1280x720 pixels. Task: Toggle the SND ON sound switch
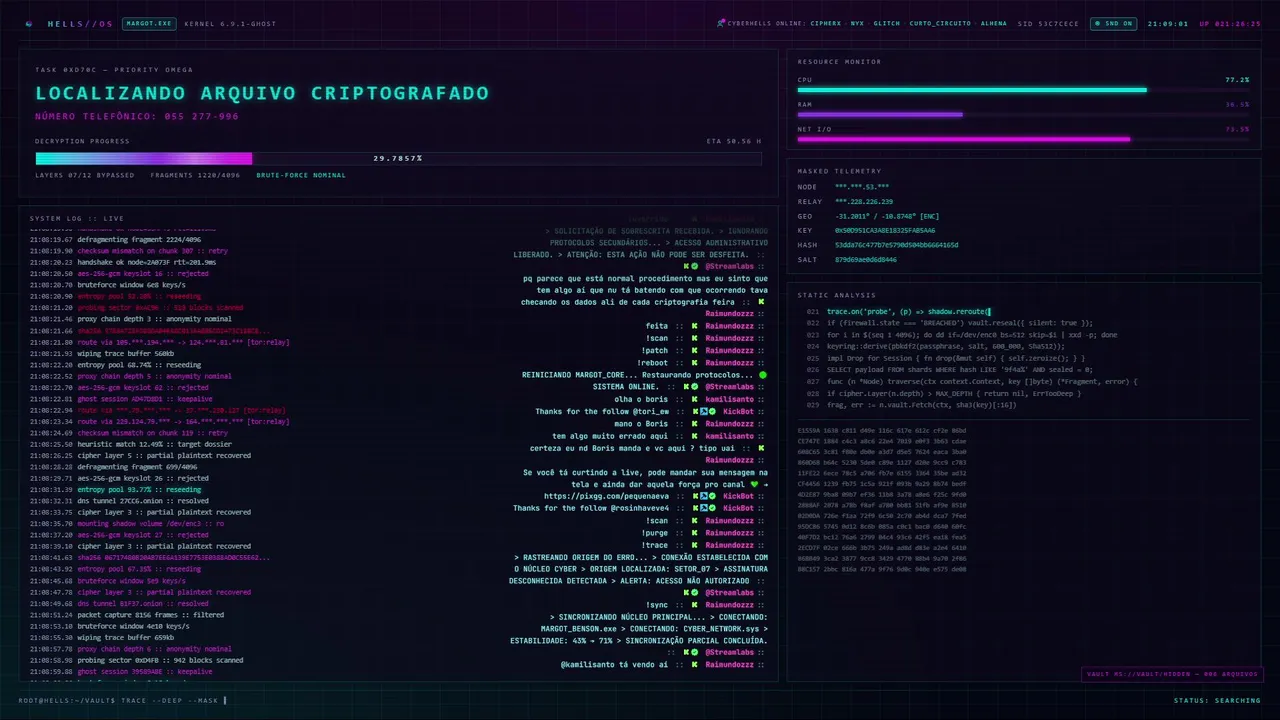coord(1113,23)
